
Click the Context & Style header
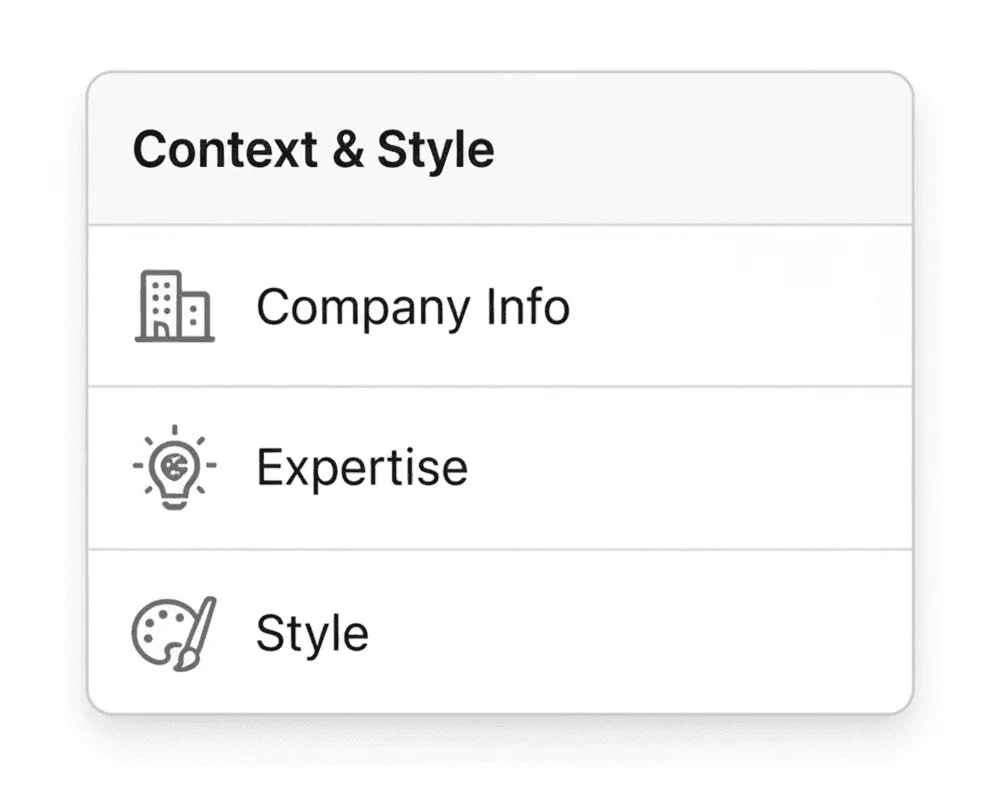pyautogui.click(x=314, y=148)
